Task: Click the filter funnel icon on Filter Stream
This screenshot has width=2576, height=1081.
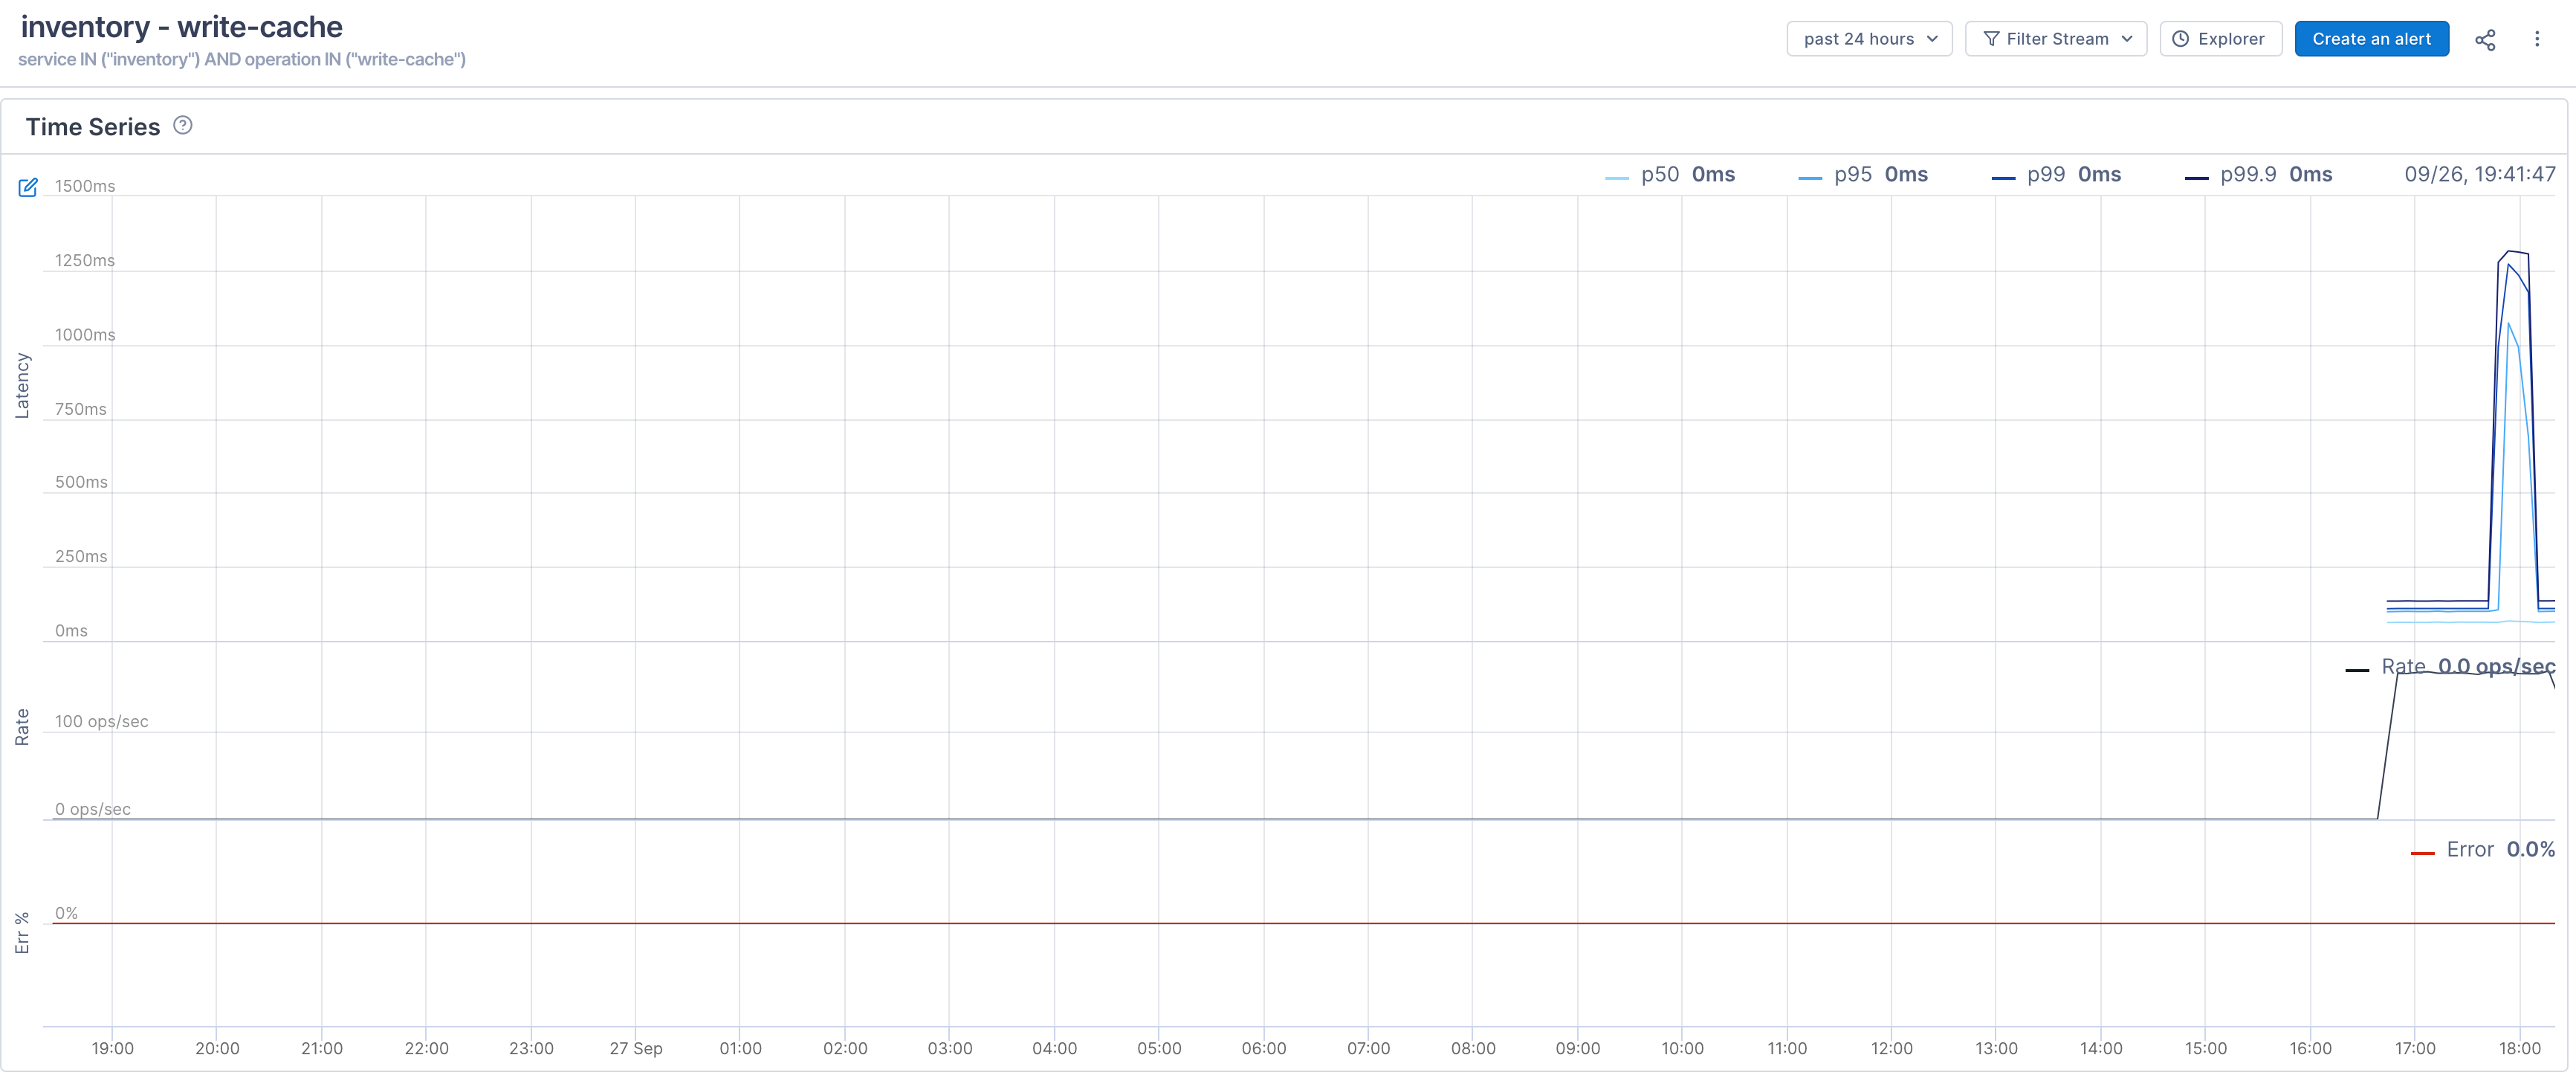Action: [1991, 38]
